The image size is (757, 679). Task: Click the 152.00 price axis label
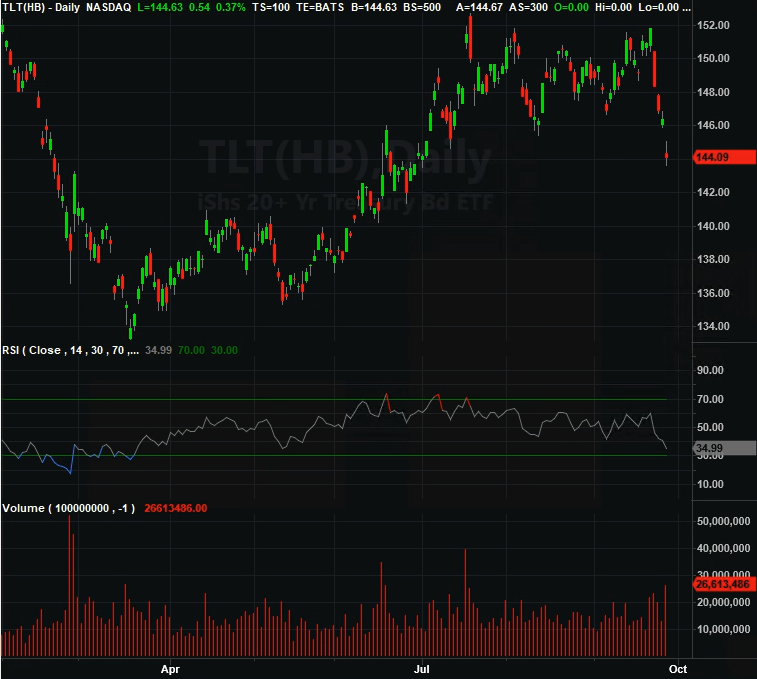pos(713,25)
